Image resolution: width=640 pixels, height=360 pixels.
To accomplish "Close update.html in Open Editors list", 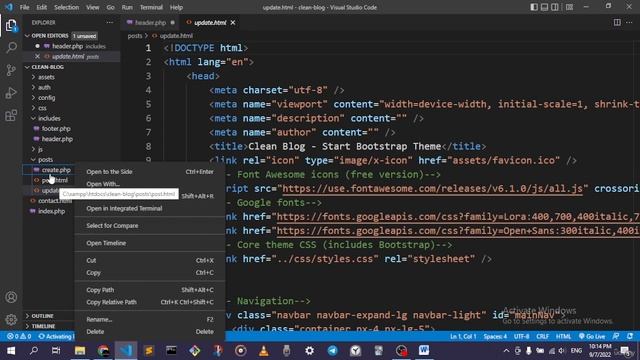I will 37,56.
